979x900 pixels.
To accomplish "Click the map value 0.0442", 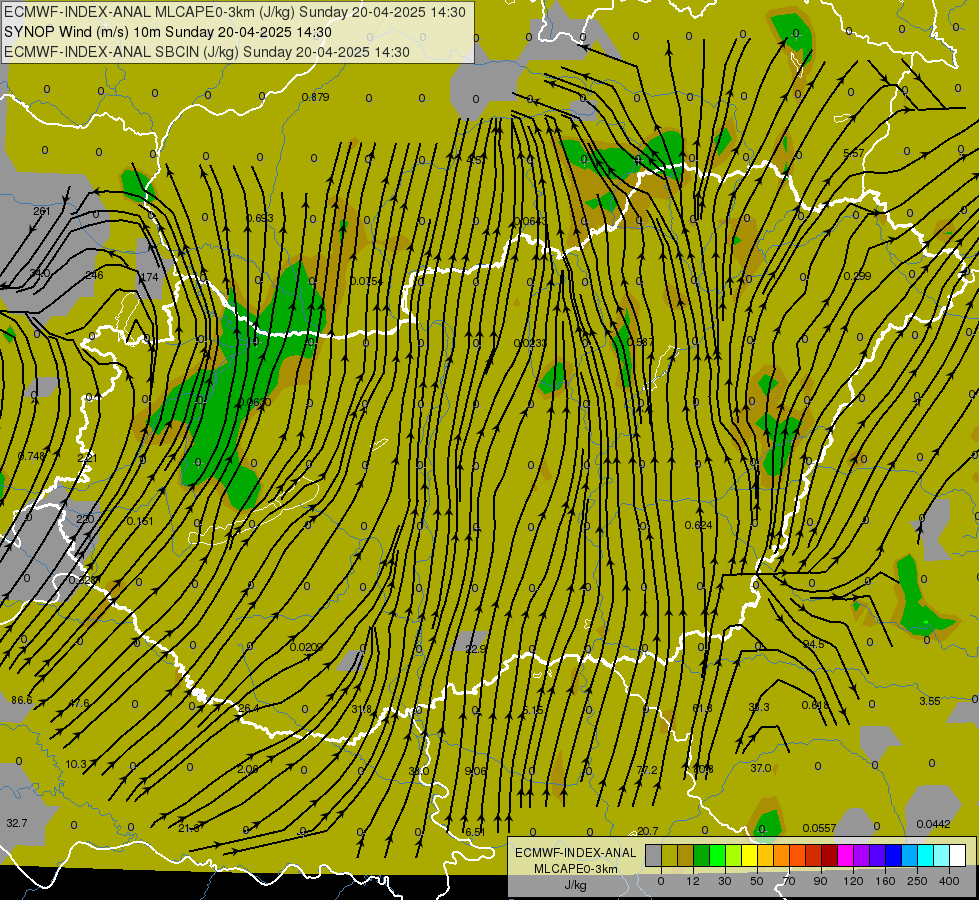I will click(933, 824).
